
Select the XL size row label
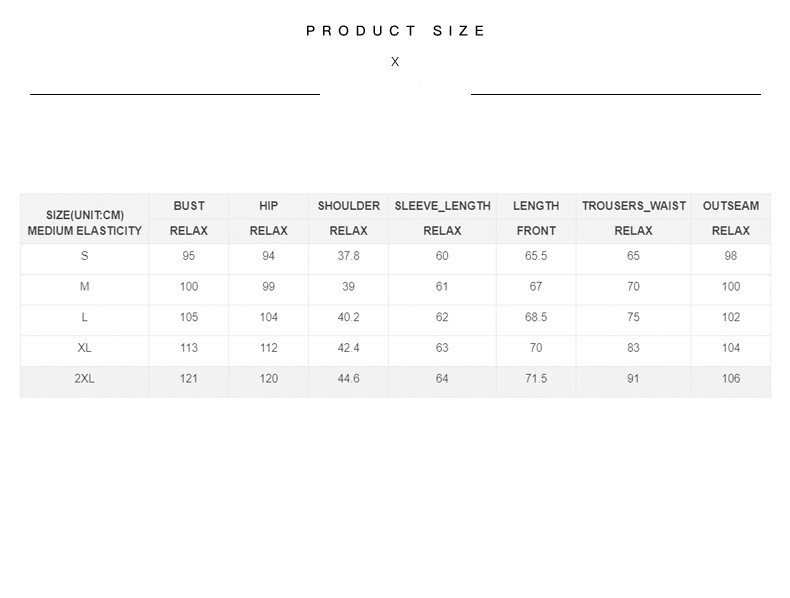click(x=85, y=348)
